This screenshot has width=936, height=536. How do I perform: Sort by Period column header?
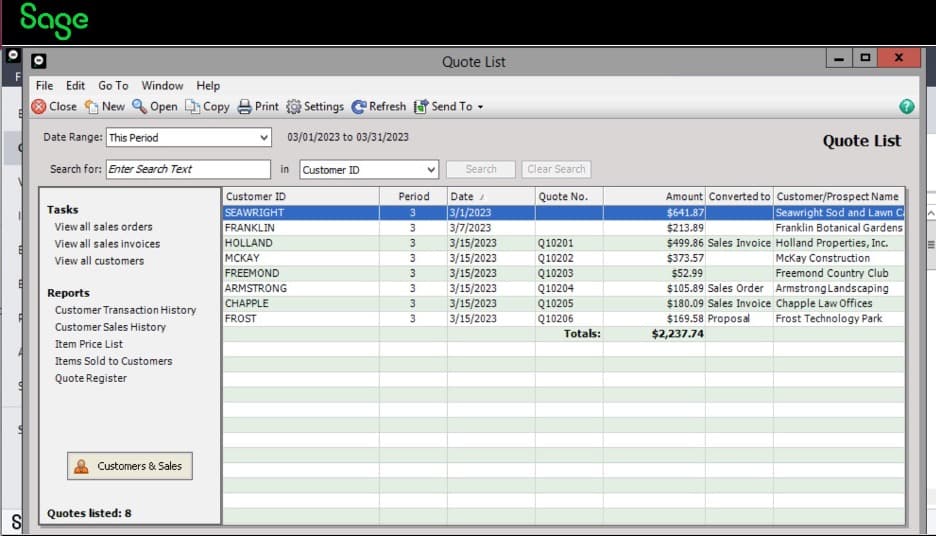click(413, 196)
